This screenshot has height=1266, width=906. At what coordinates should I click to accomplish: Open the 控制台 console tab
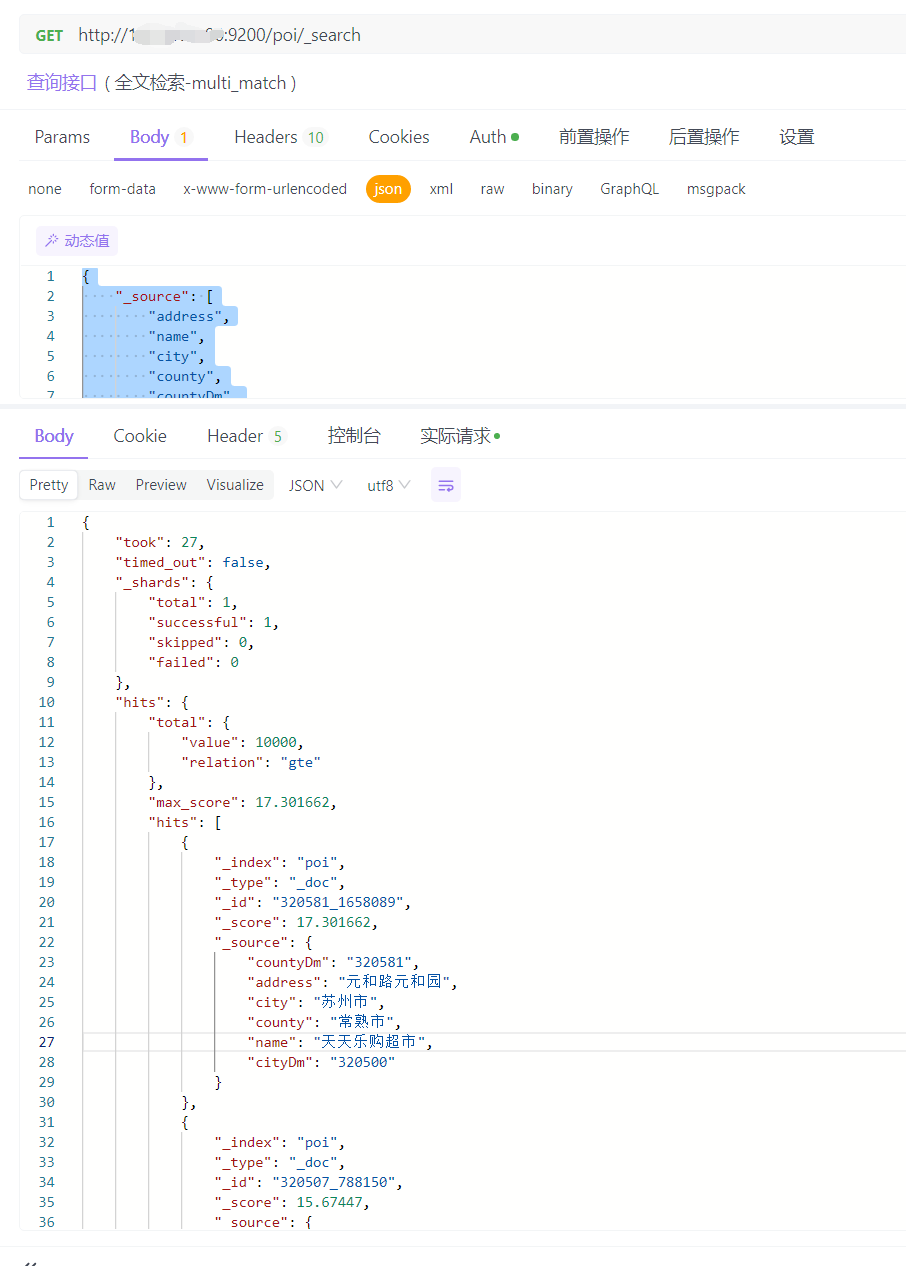pyautogui.click(x=354, y=436)
